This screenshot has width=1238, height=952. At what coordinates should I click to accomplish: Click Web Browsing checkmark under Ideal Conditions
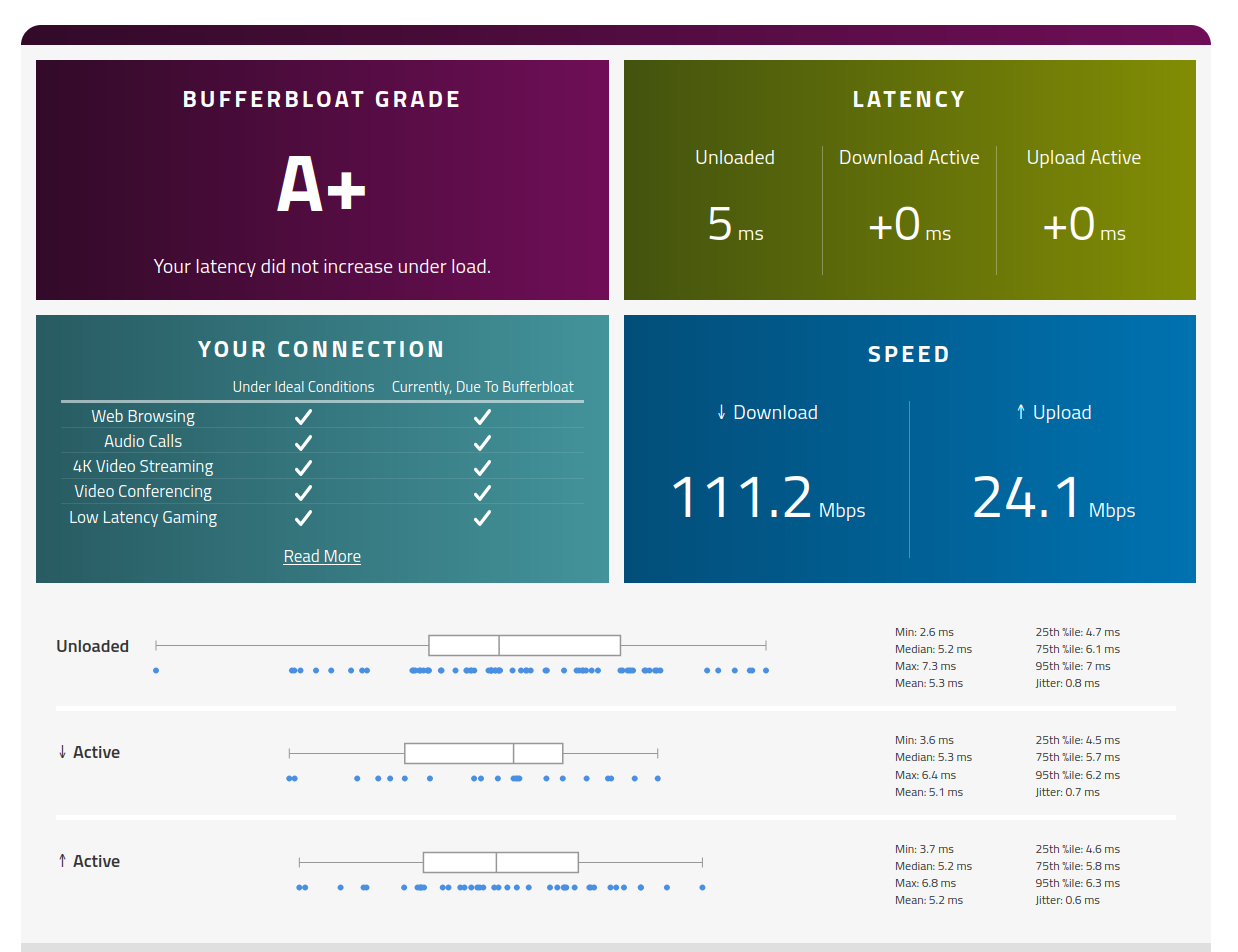[304, 416]
